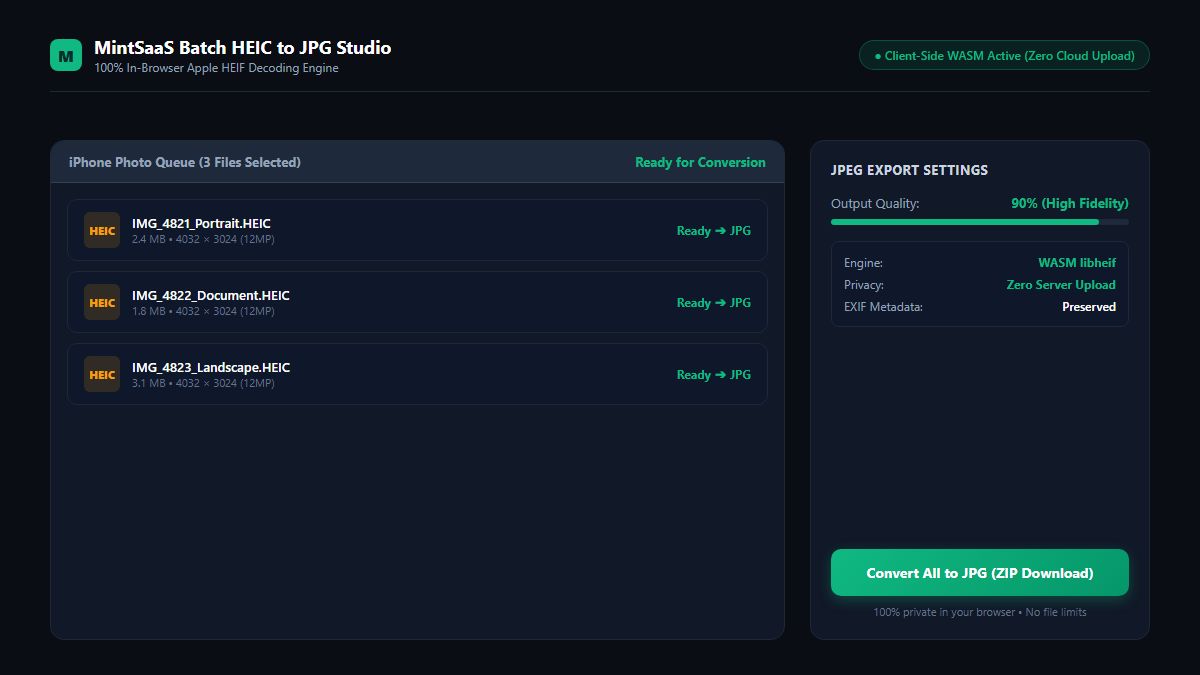Select the IMG_4822_Document.HEIC file name
1200x675 pixels.
[x=211, y=295]
